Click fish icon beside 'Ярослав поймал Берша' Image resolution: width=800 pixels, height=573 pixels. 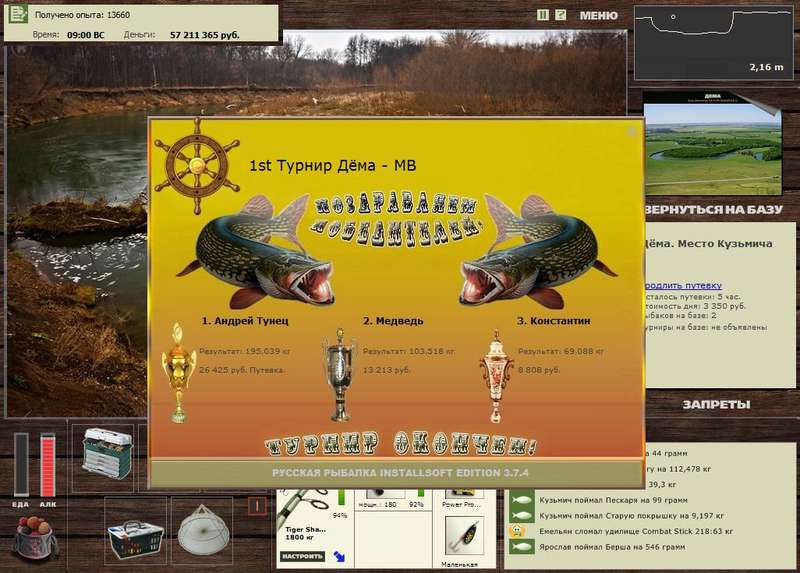[522, 547]
